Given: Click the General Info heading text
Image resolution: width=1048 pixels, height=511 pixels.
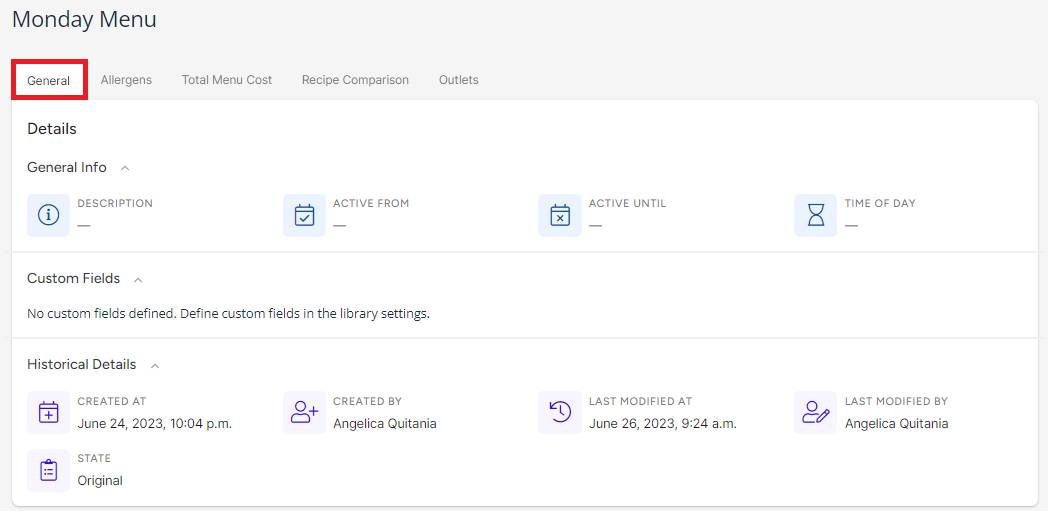Looking at the screenshot, I should pyautogui.click(x=67, y=168).
